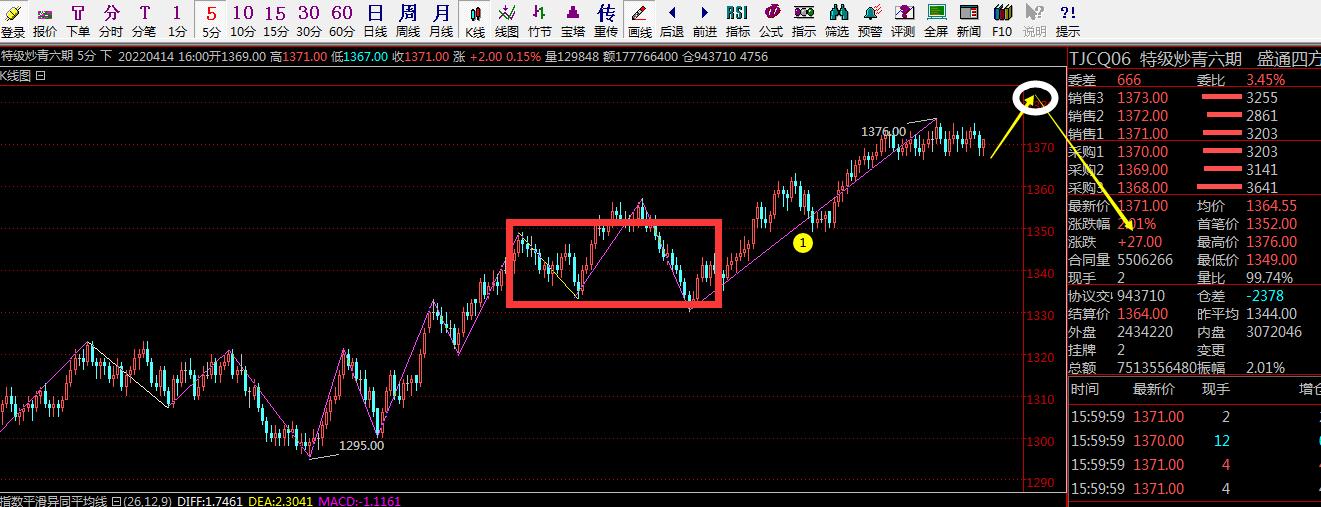
Task: Click the DIFF:1.7461 indicator label
Action: (209, 501)
